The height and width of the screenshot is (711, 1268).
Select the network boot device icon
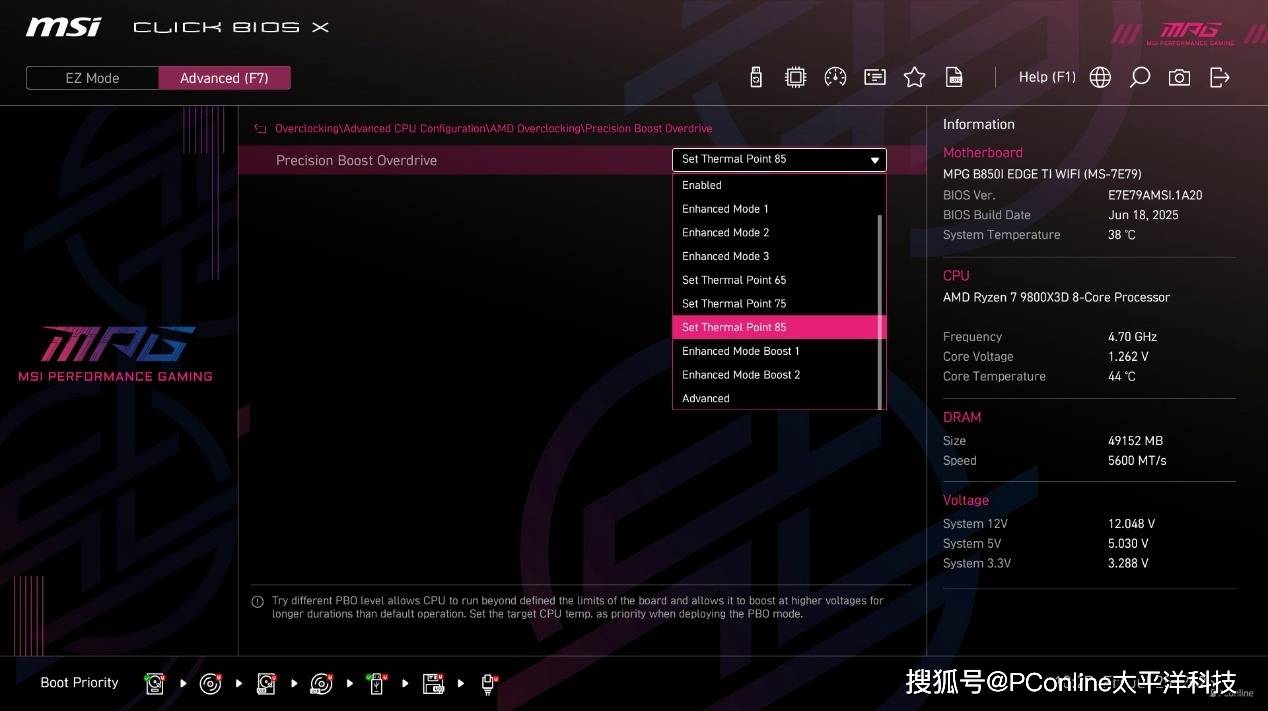coord(489,683)
